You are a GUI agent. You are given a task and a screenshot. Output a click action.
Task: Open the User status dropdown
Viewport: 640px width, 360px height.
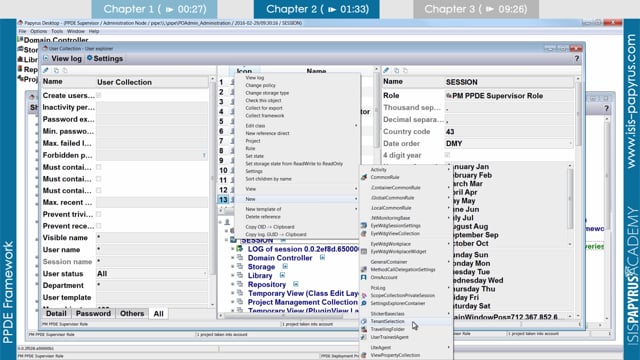152,273
